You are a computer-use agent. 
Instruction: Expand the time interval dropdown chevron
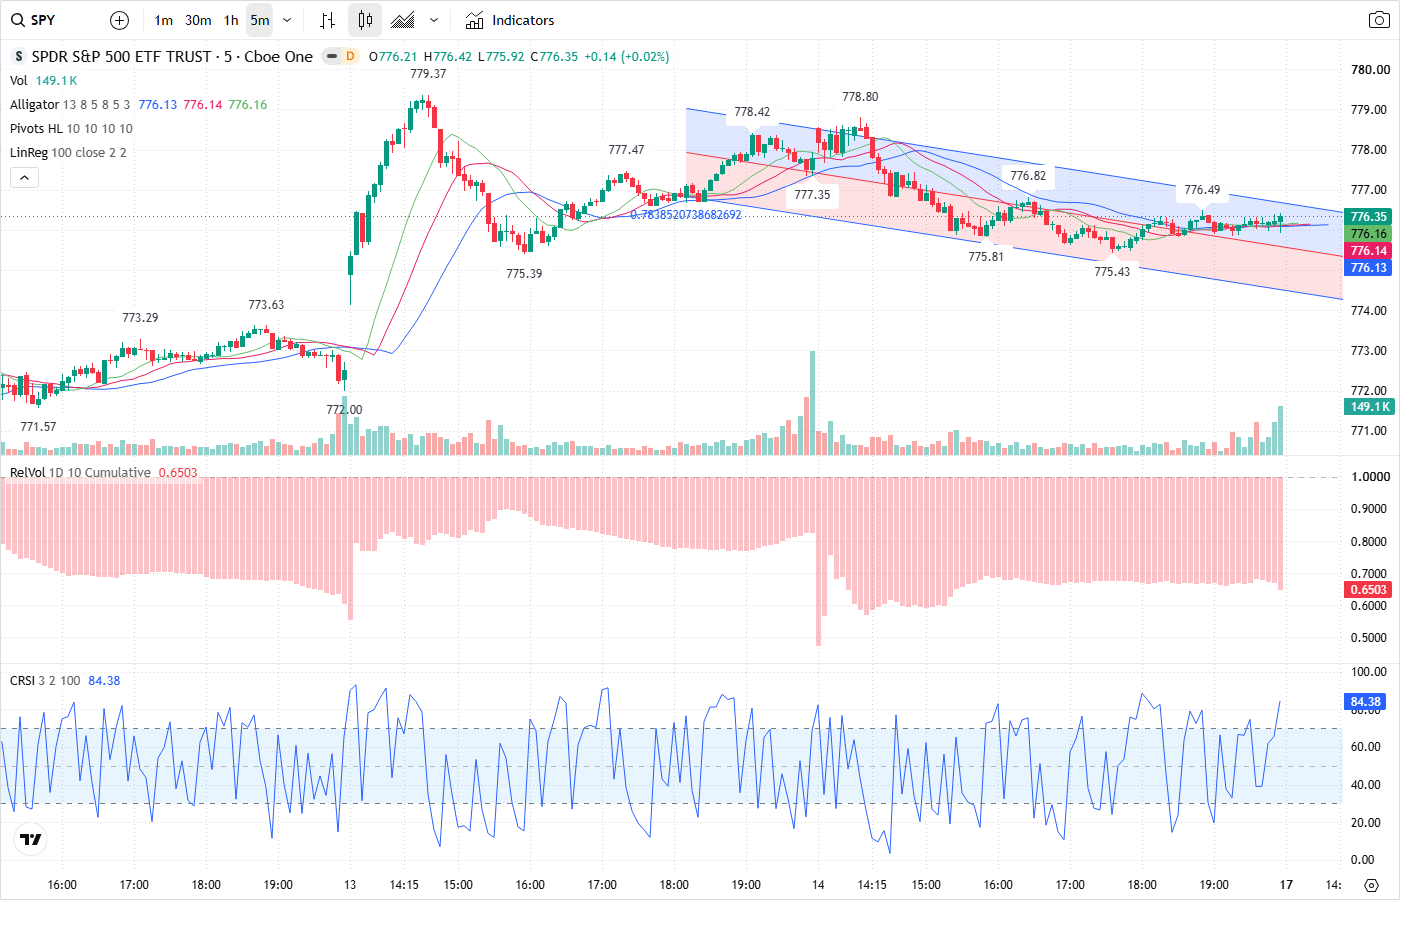(287, 20)
